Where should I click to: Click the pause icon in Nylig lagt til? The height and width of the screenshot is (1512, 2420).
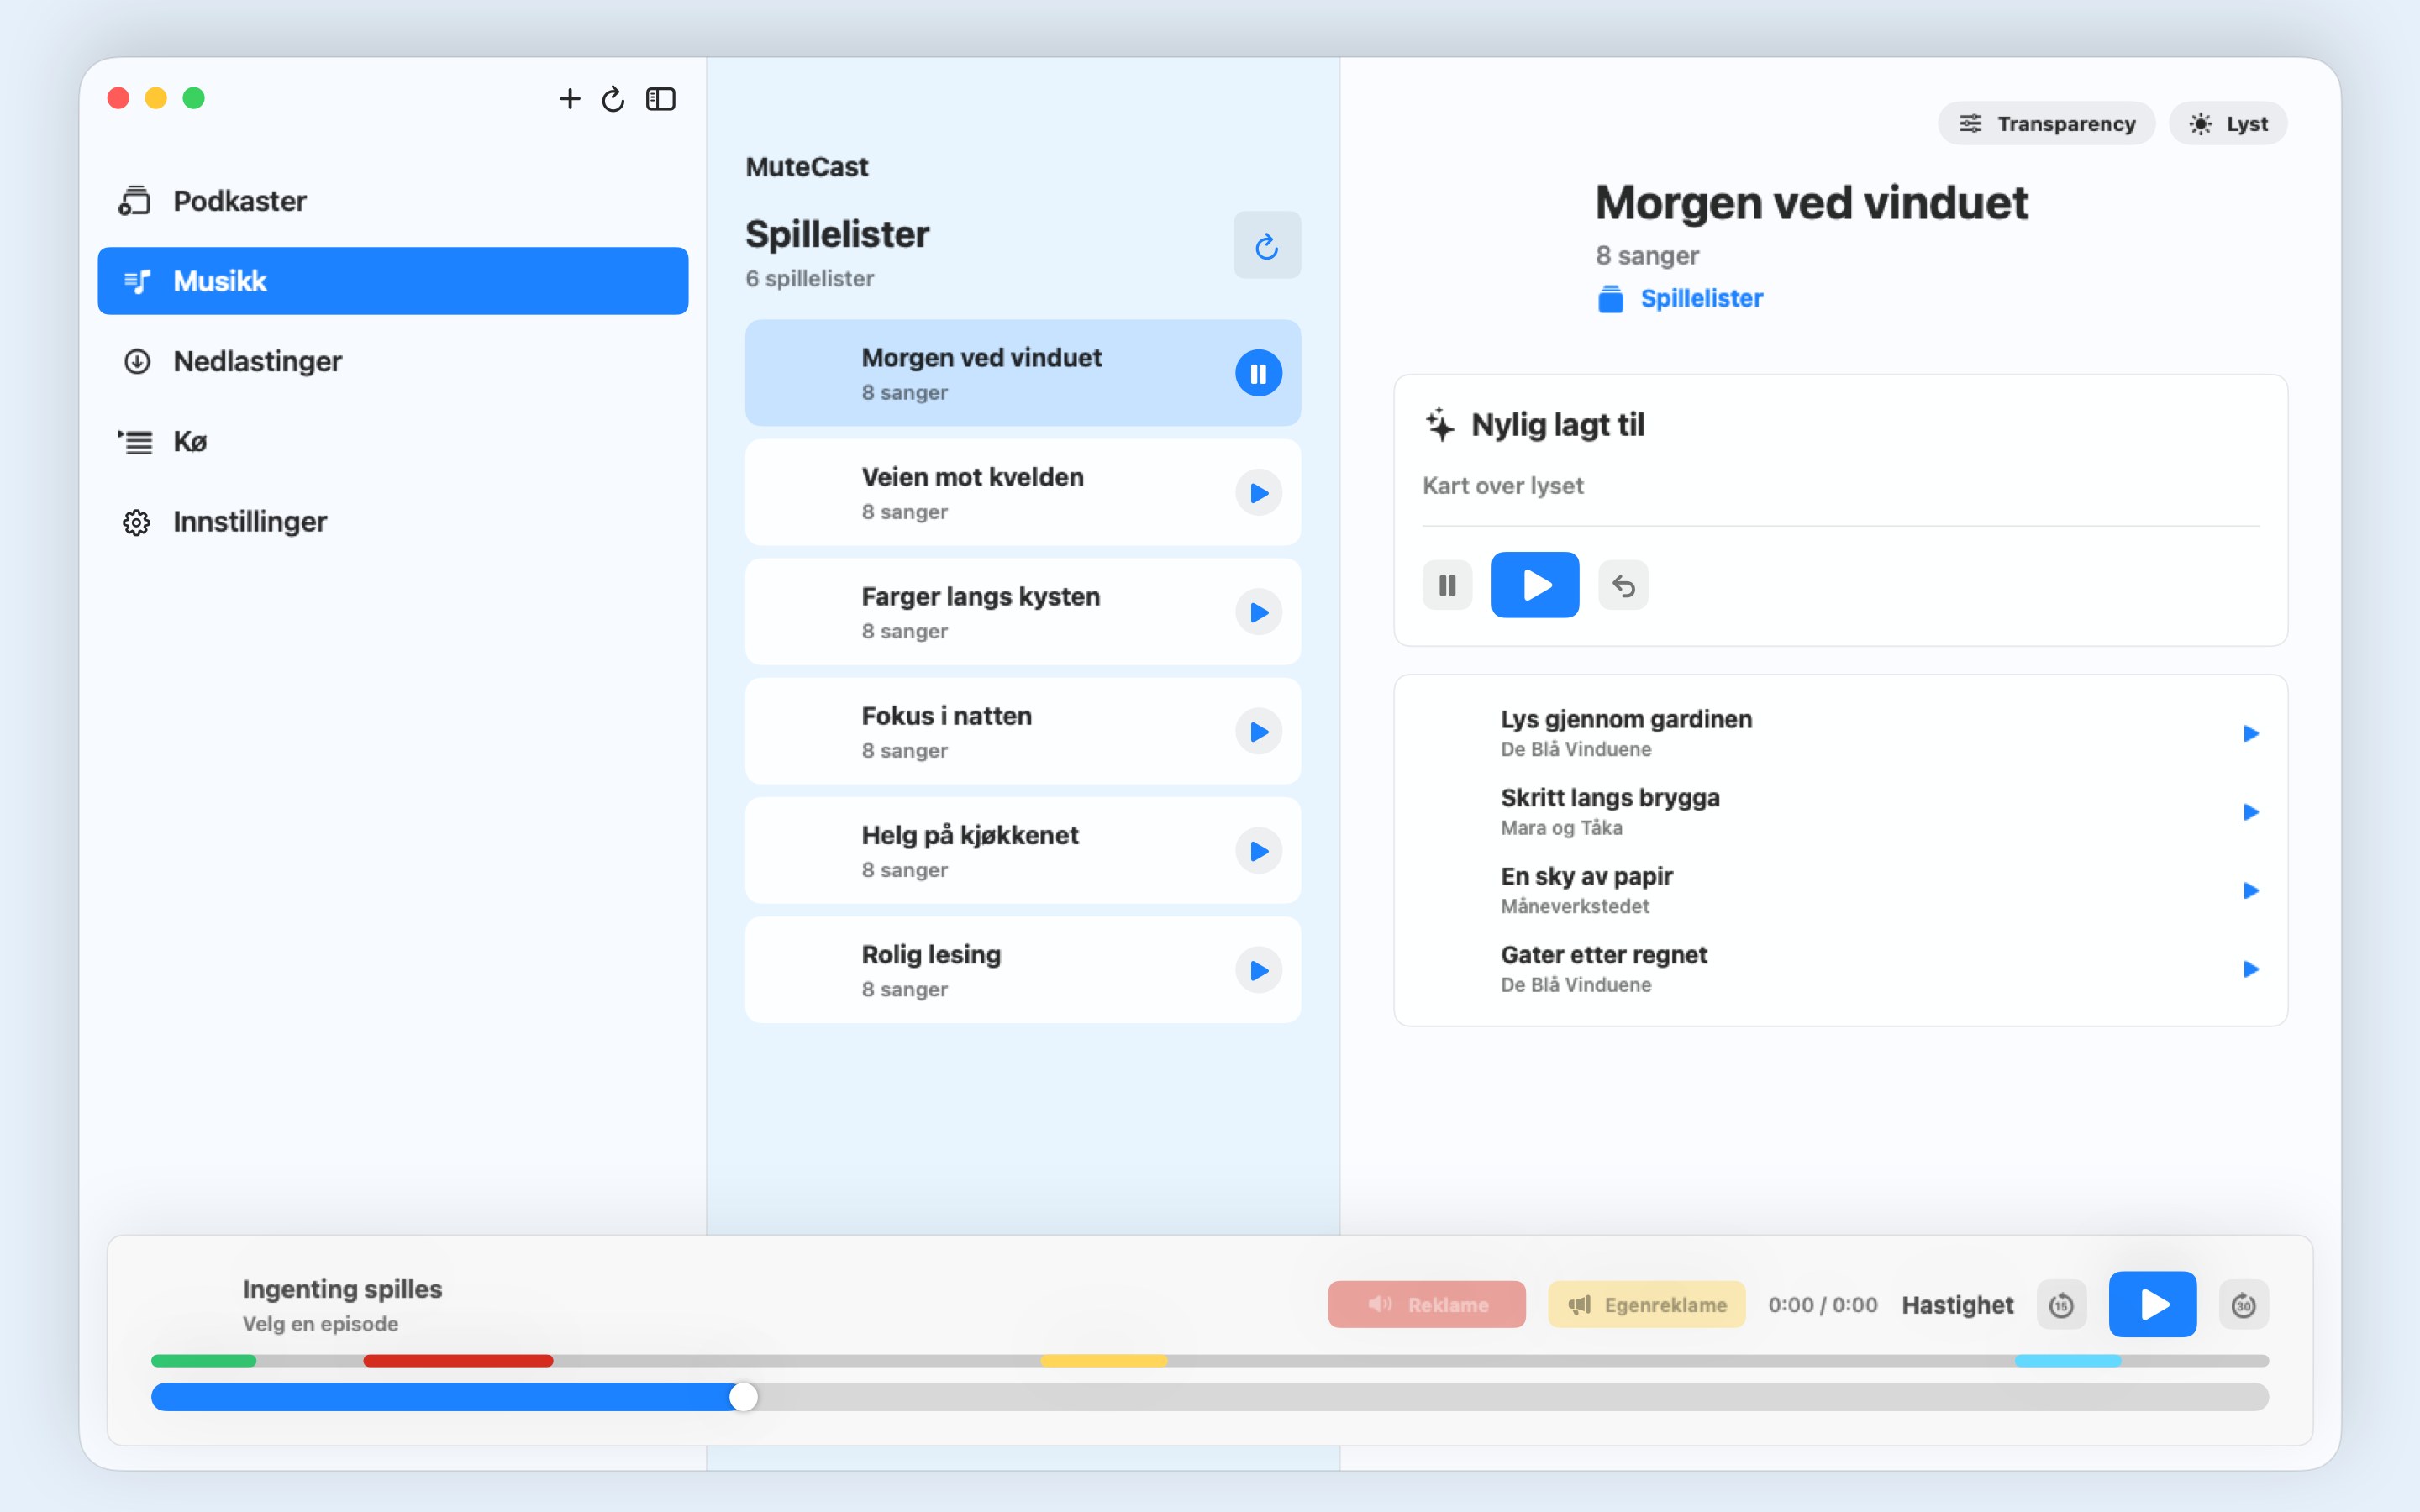click(x=1447, y=585)
